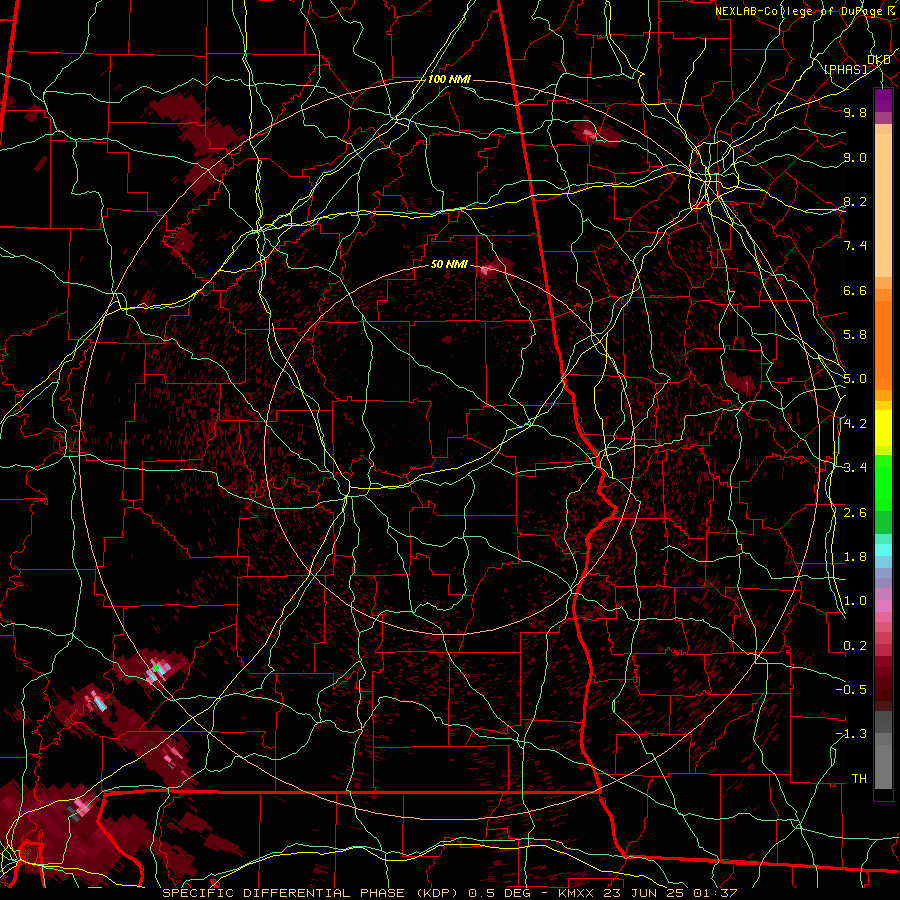The width and height of the screenshot is (900, 900).
Task: Click the SPECIFIC DIFFERENTIAL PHASE (KDP) title
Action: click(312, 893)
